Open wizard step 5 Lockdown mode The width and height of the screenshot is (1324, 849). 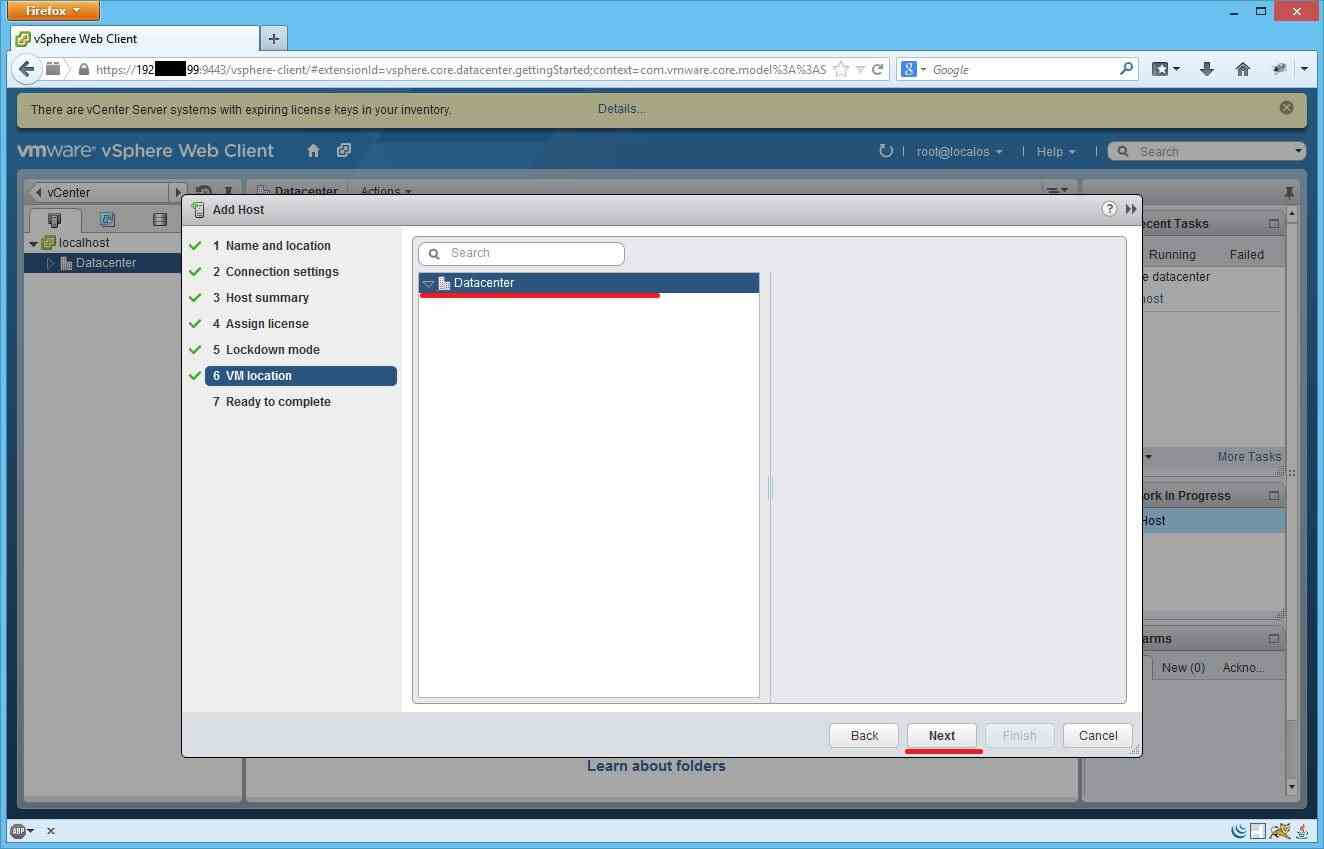[x=273, y=350]
